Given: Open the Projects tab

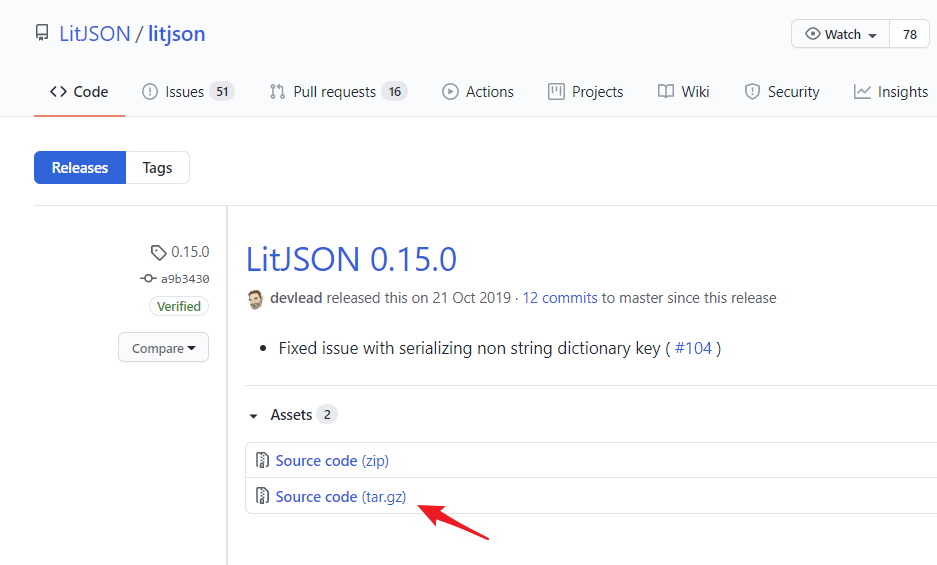Looking at the screenshot, I should click(x=585, y=91).
